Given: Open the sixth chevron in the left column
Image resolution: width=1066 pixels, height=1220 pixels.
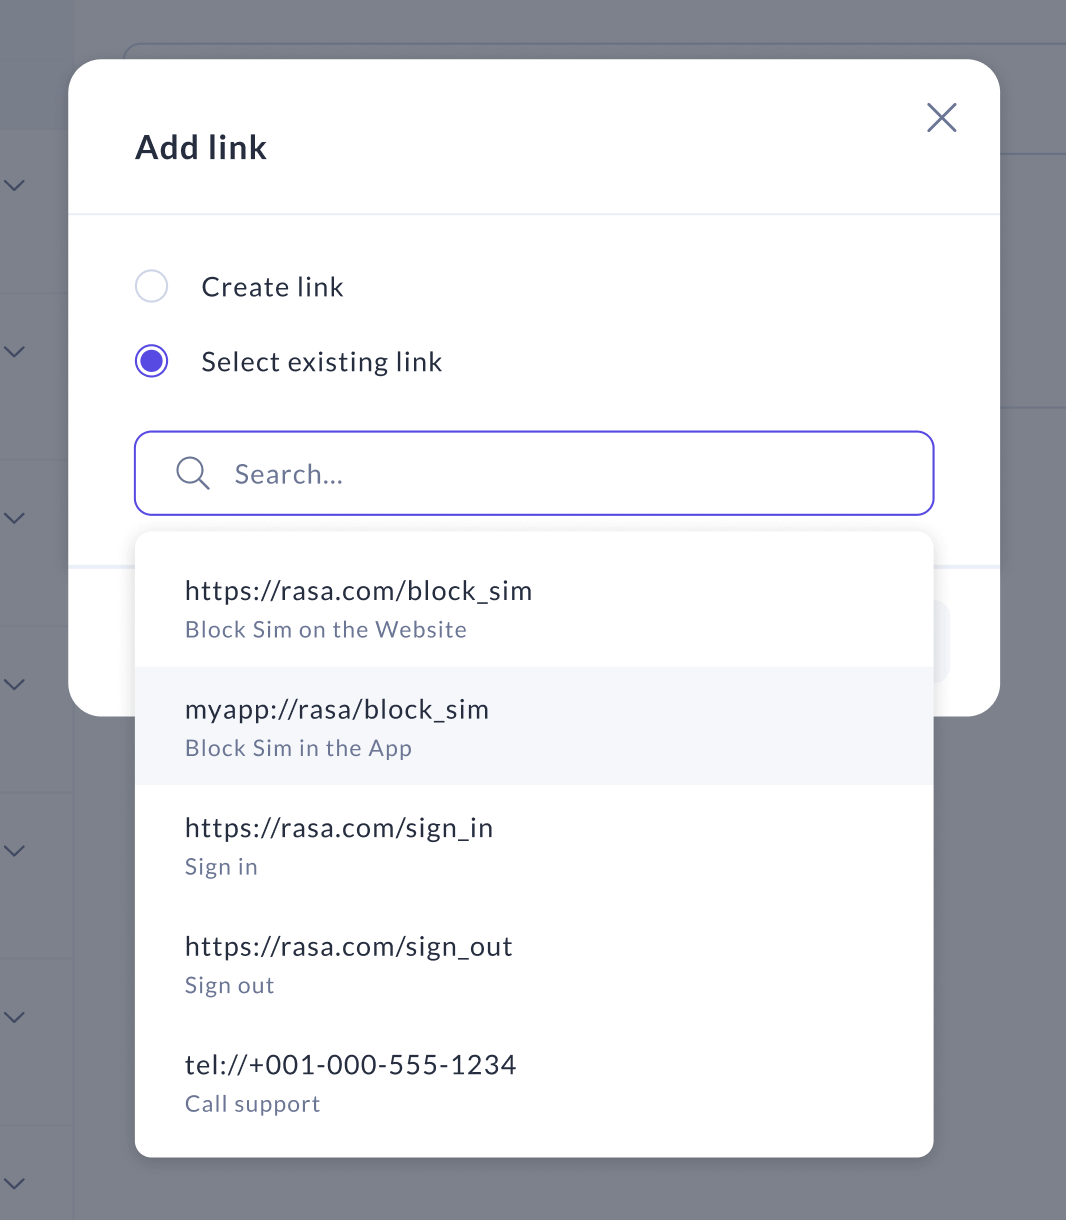Looking at the screenshot, I should coord(15,1017).
